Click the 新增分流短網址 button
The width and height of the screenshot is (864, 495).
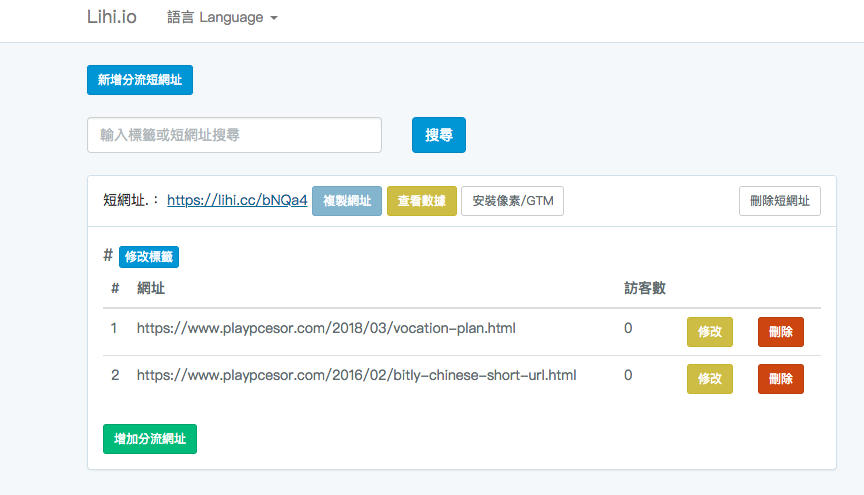(x=140, y=80)
